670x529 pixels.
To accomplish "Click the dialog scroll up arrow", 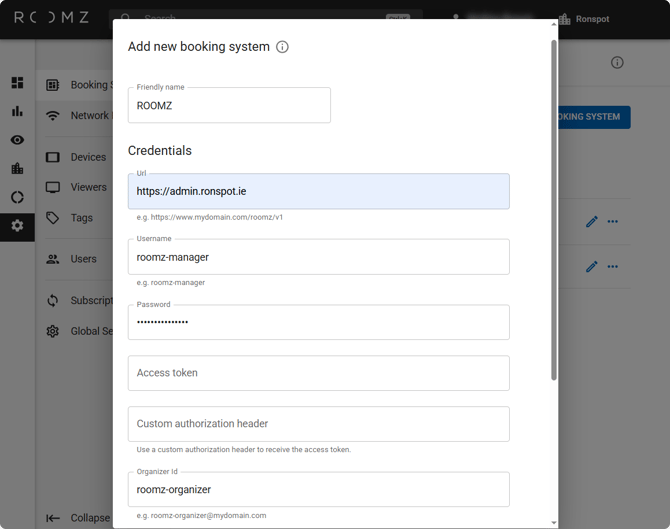I will pyautogui.click(x=554, y=24).
